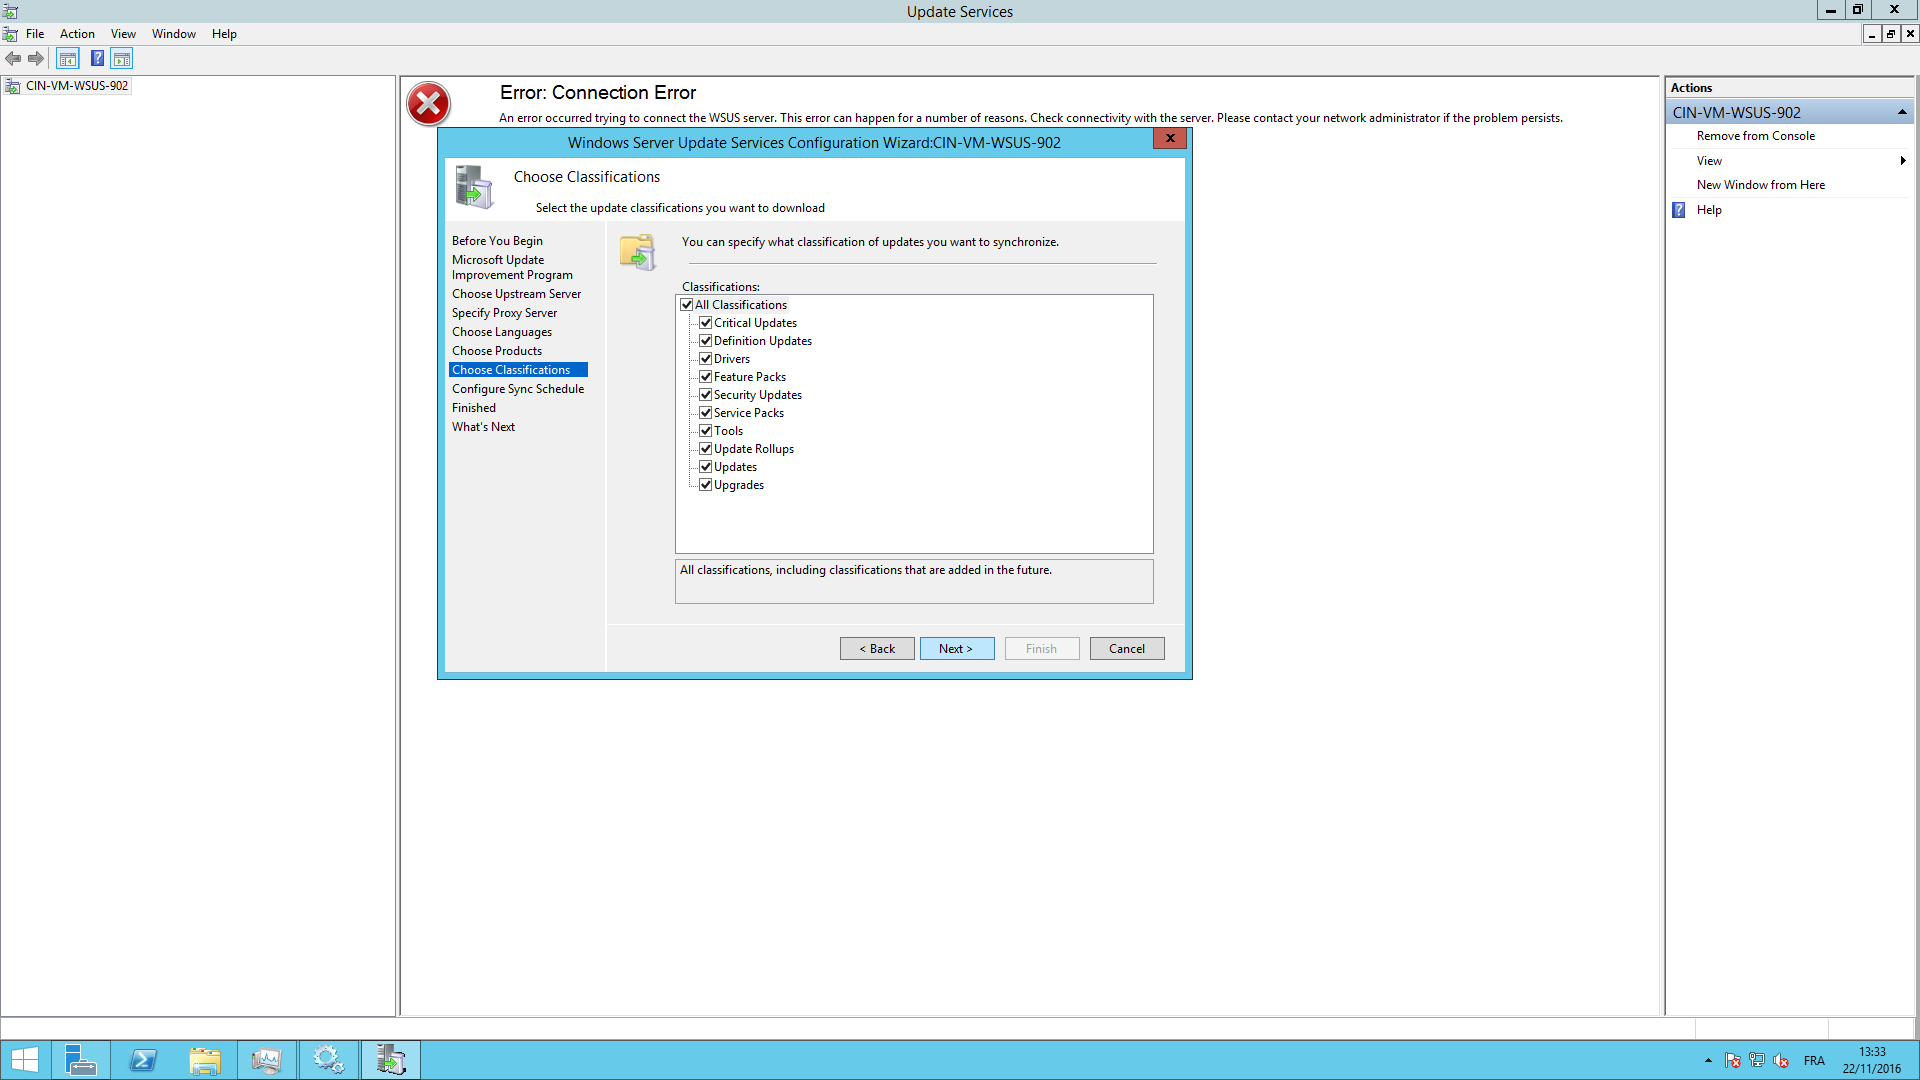Select the CIN-VM-WSUS-902 server tree icon

click(13, 86)
